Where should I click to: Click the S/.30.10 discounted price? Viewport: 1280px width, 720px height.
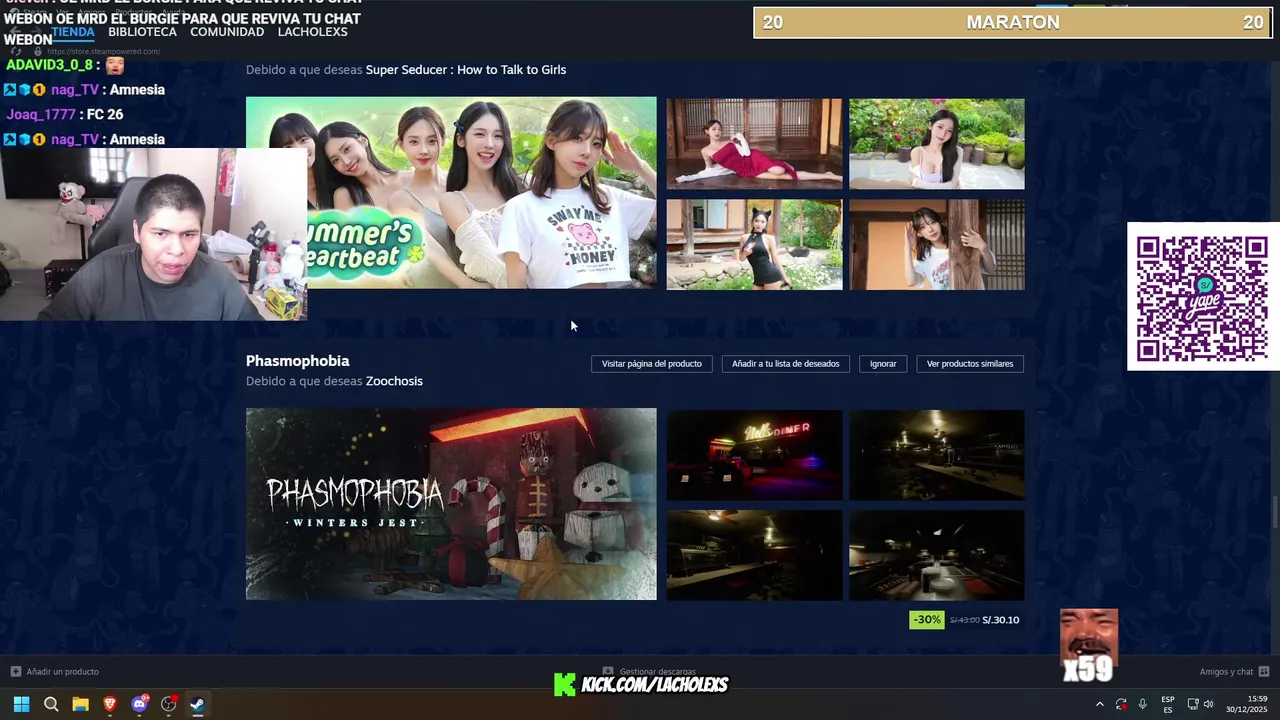point(1001,620)
